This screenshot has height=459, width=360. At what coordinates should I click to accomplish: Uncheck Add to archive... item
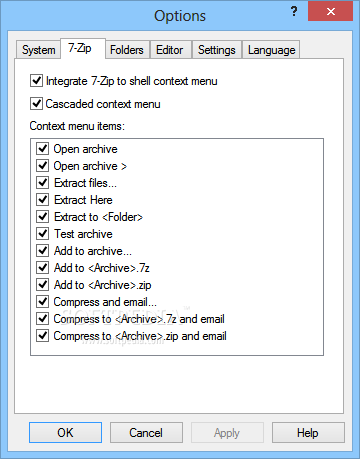click(43, 251)
